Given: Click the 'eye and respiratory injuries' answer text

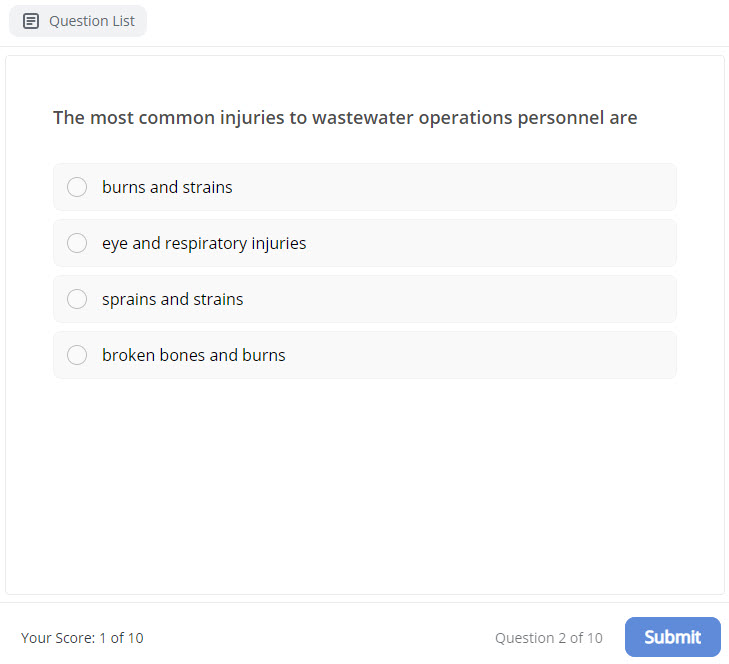Looking at the screenshot, I should pyautogui.click(x=204, y=243).
